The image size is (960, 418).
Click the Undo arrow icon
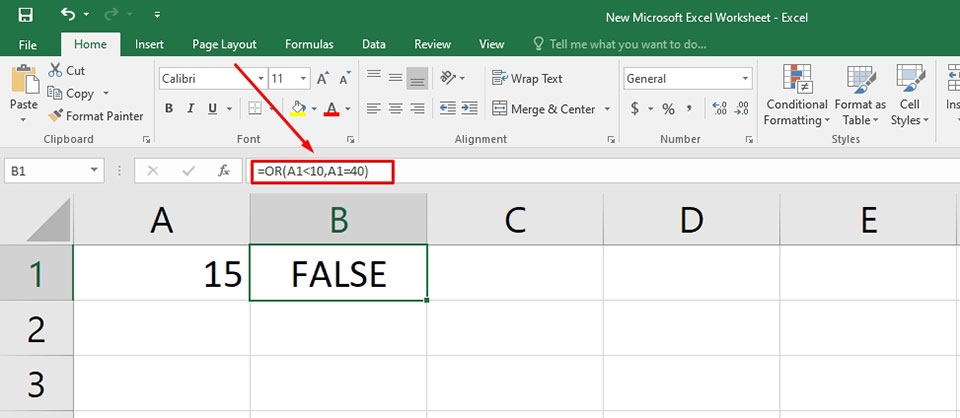tap(68, 13)
